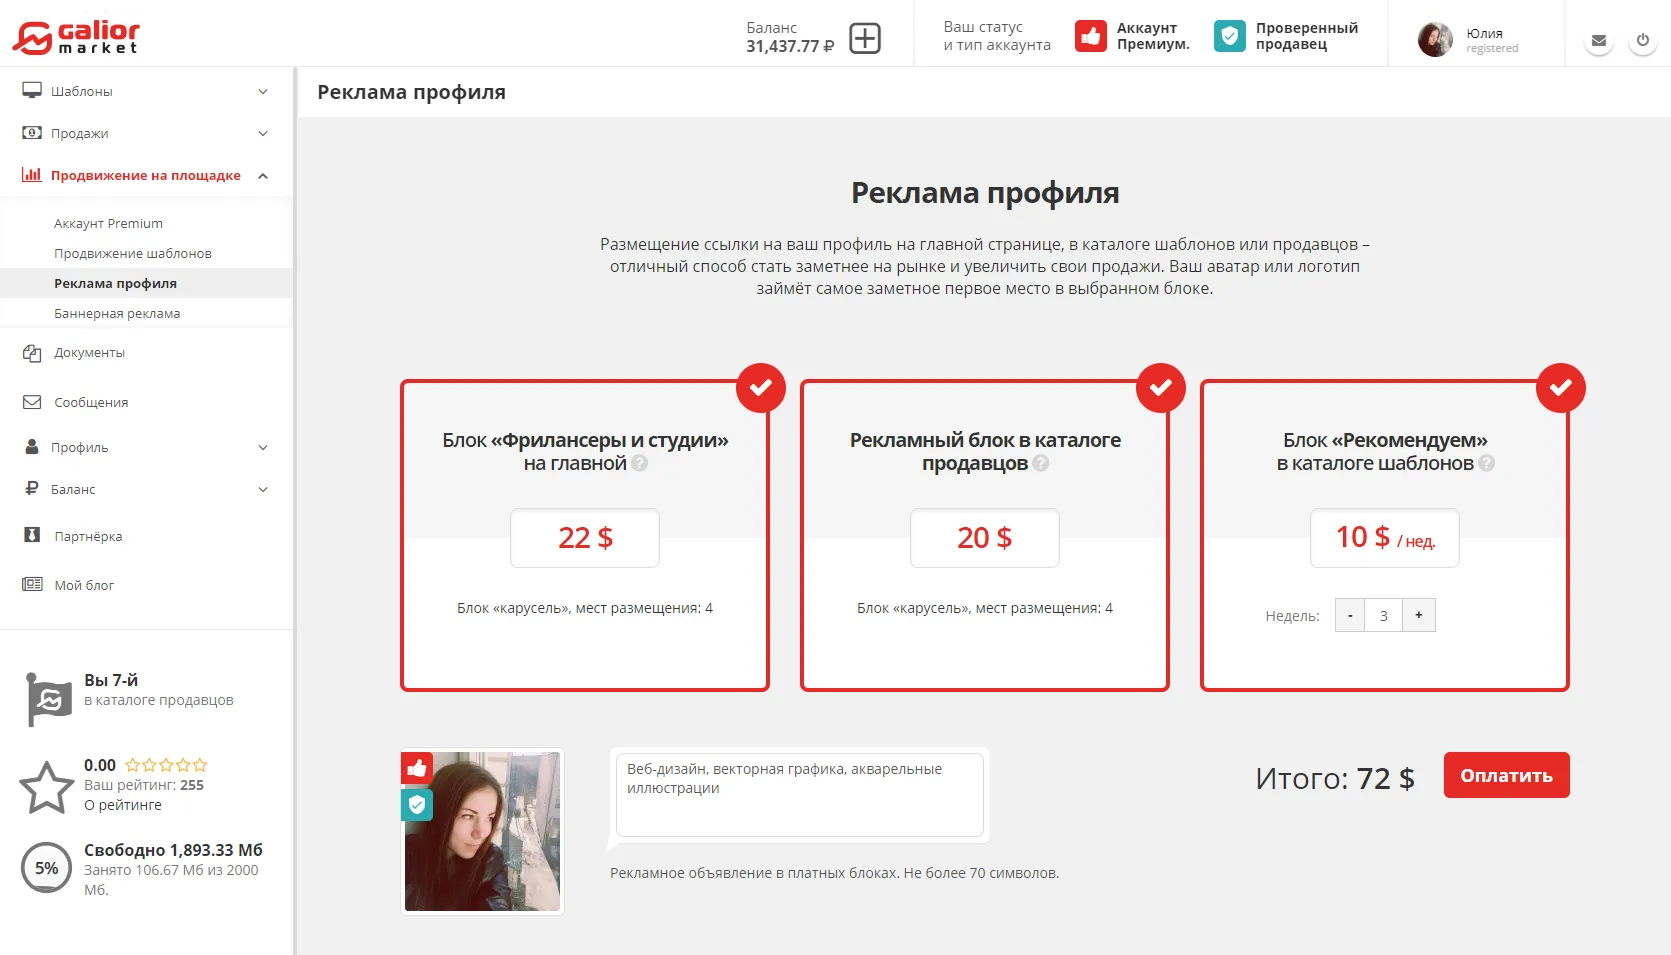The image size is (1671, 955).
Task: Deselect the «Рекомендуем» block checkmark
Action: pyautogui.click(x=1560, y=388)
